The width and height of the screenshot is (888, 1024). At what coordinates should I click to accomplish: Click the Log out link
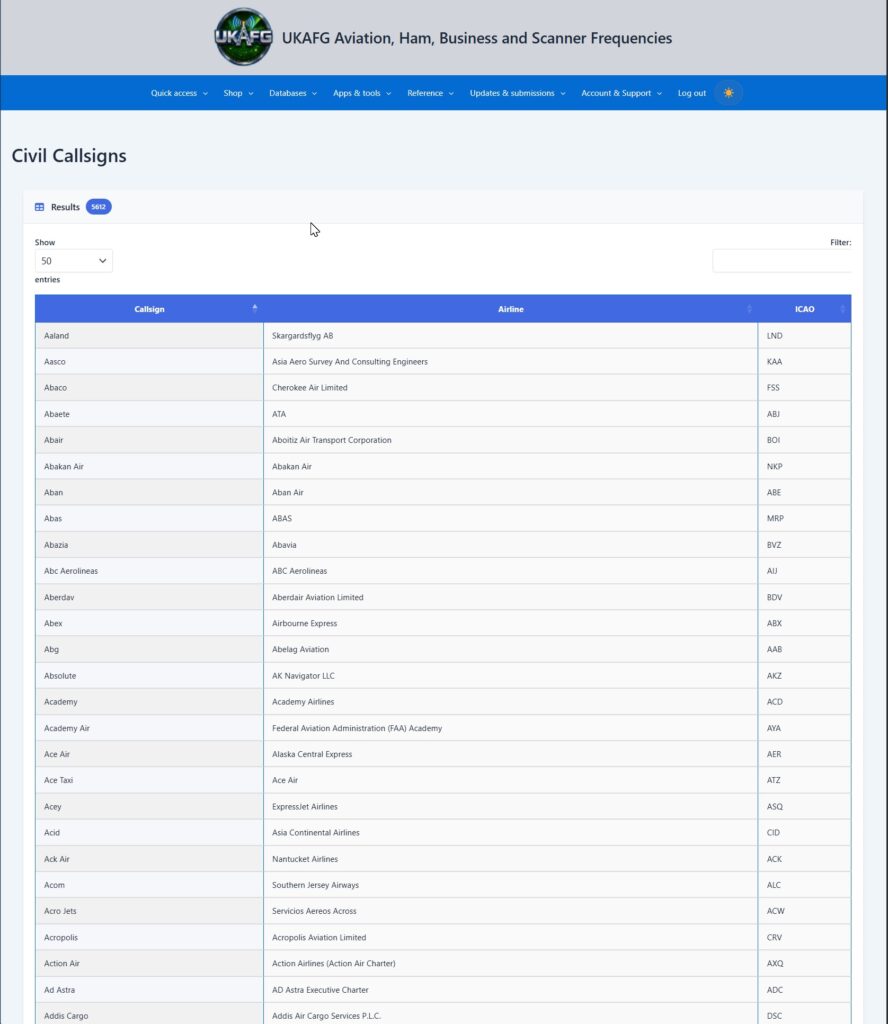click(x=691, y=93)
